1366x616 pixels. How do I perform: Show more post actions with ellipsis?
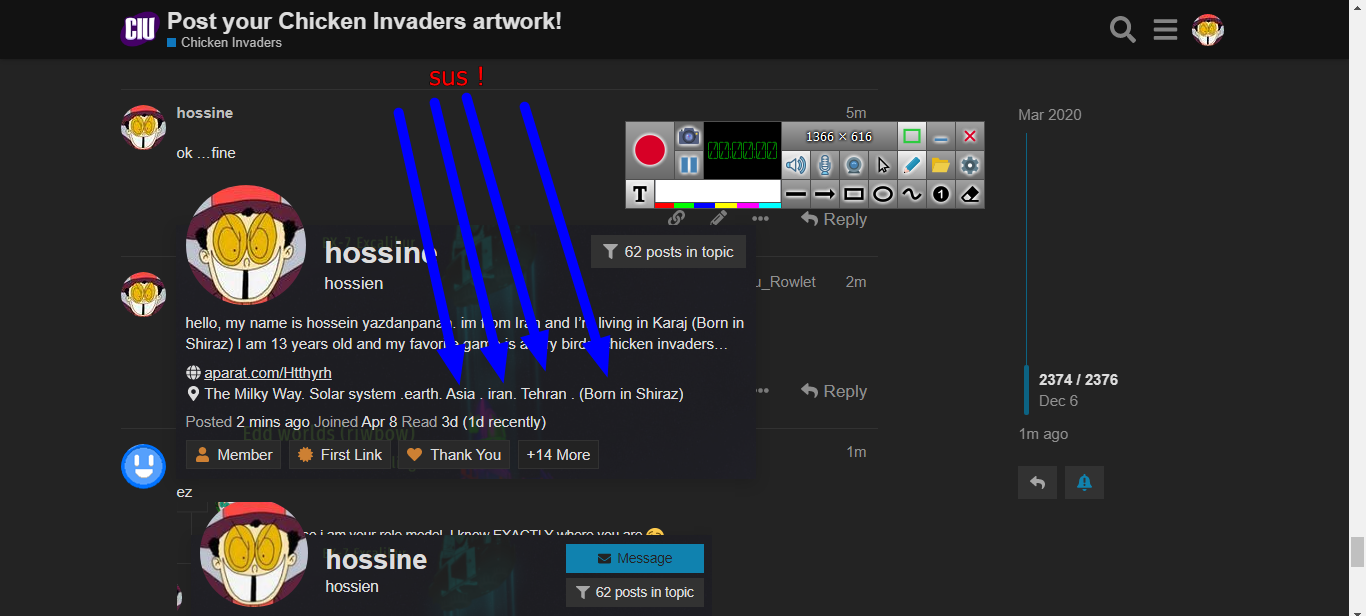761,219
